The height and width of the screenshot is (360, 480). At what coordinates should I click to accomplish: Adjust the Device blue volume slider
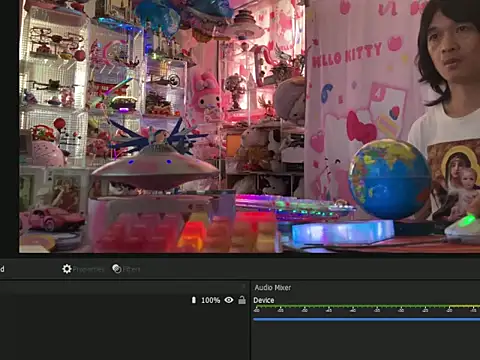366,319
